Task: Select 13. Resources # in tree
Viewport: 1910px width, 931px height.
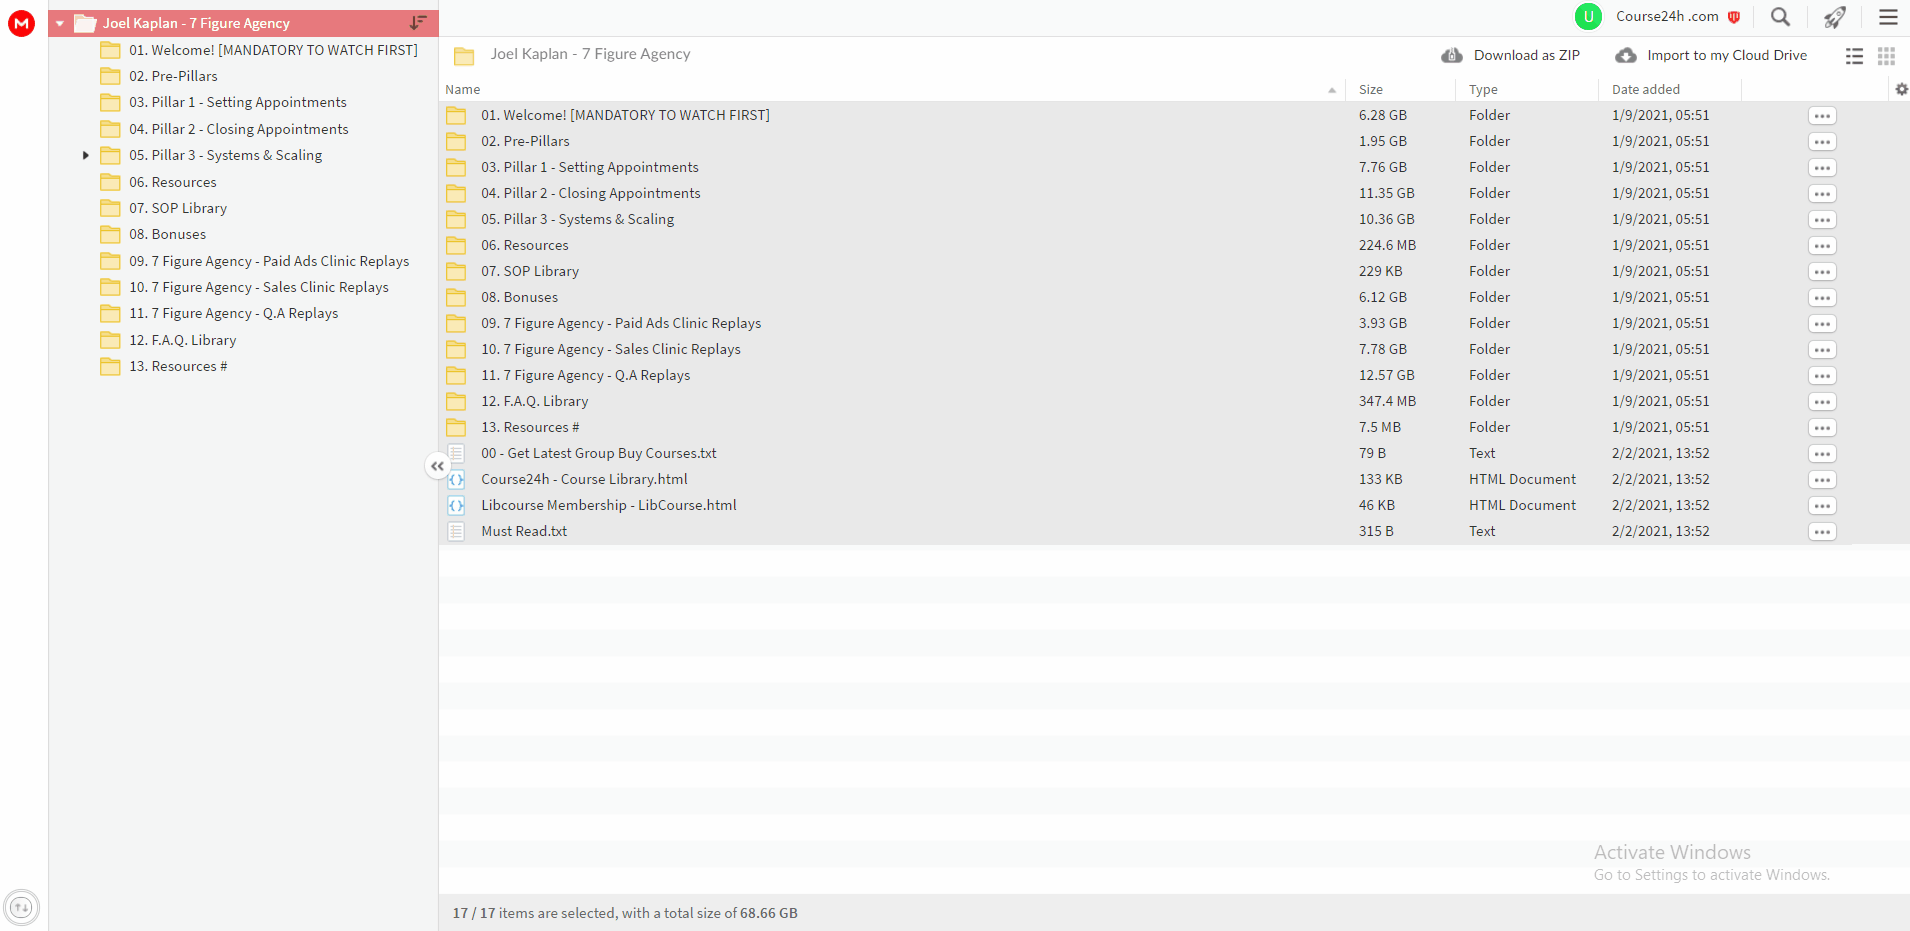Action: click(178, 366)
